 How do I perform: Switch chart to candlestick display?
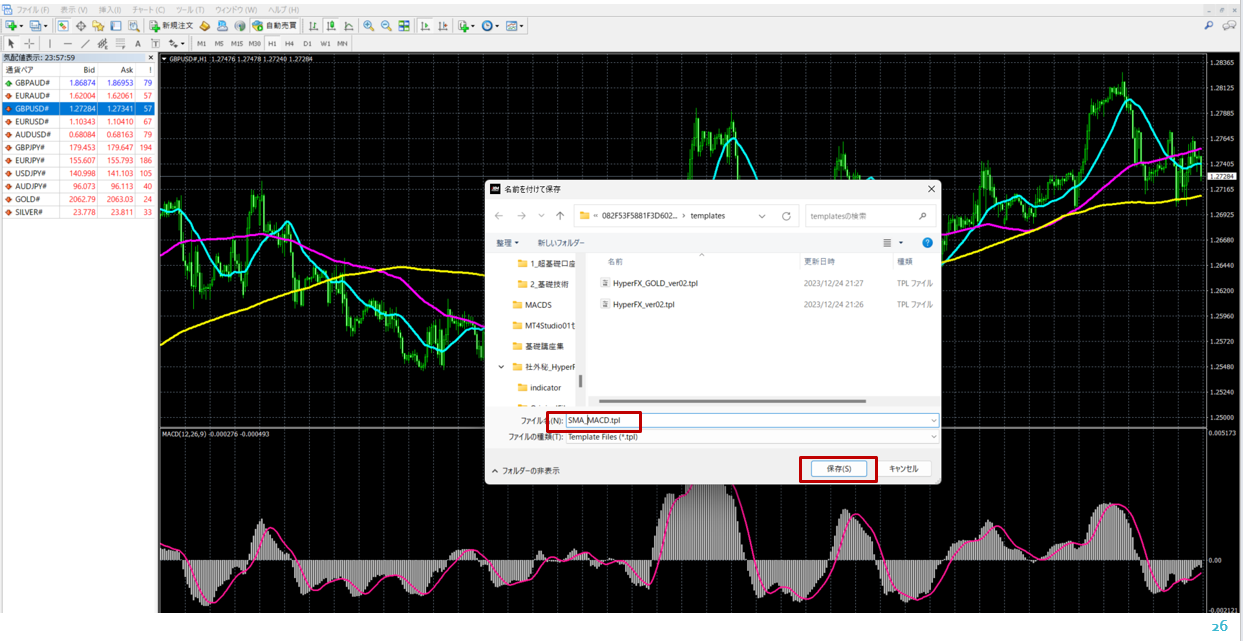tap(331, 25)
